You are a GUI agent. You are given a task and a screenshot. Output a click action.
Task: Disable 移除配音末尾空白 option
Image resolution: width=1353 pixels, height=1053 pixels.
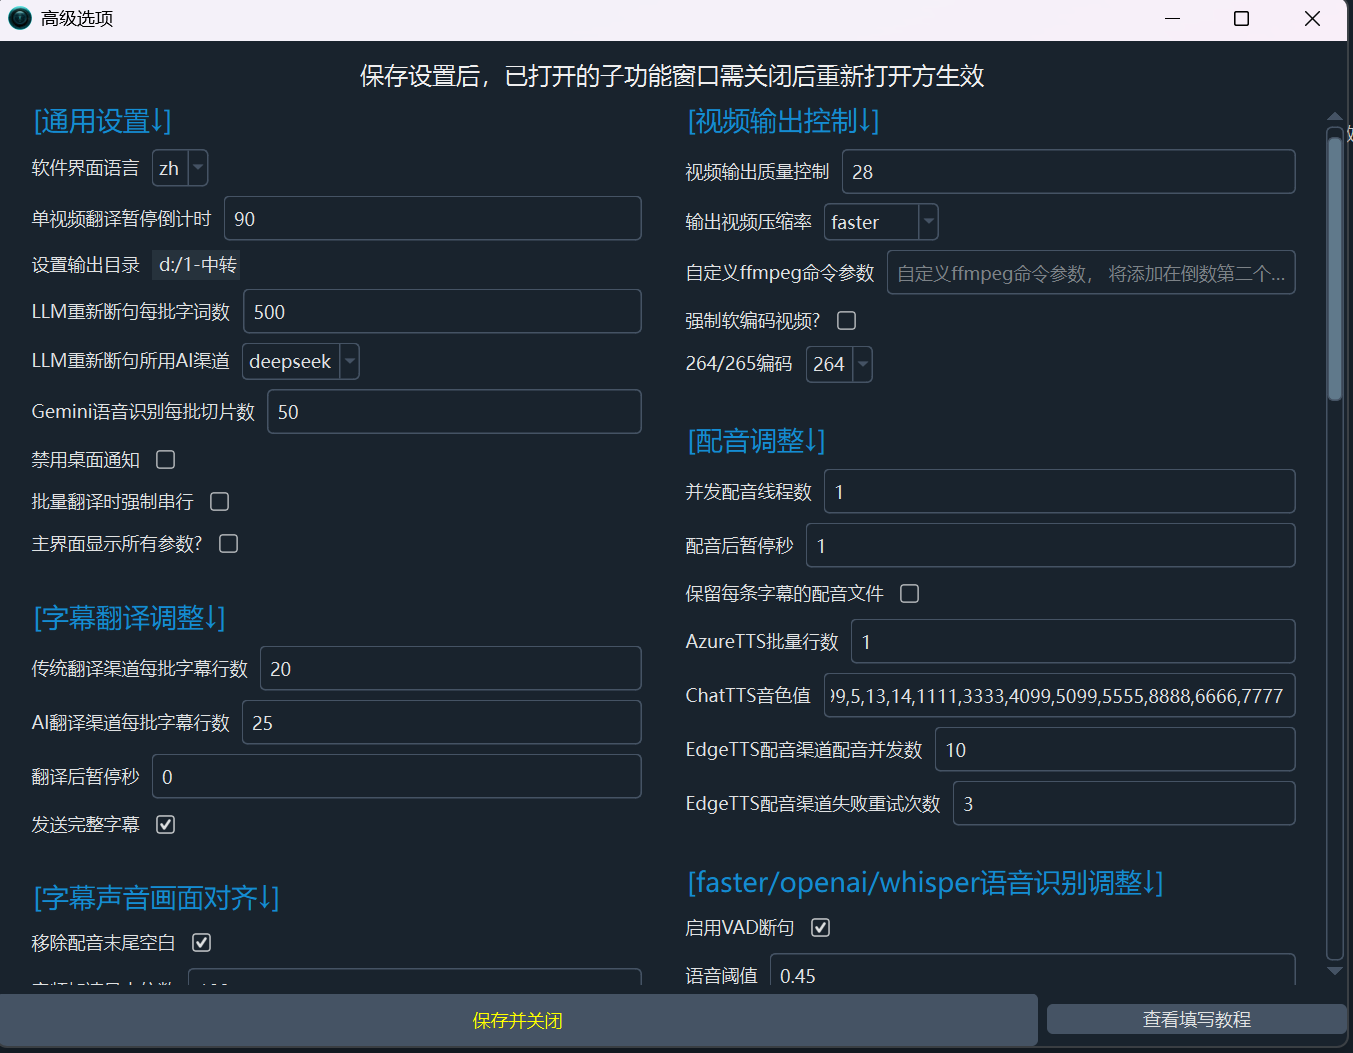click(x=201, y=941)
